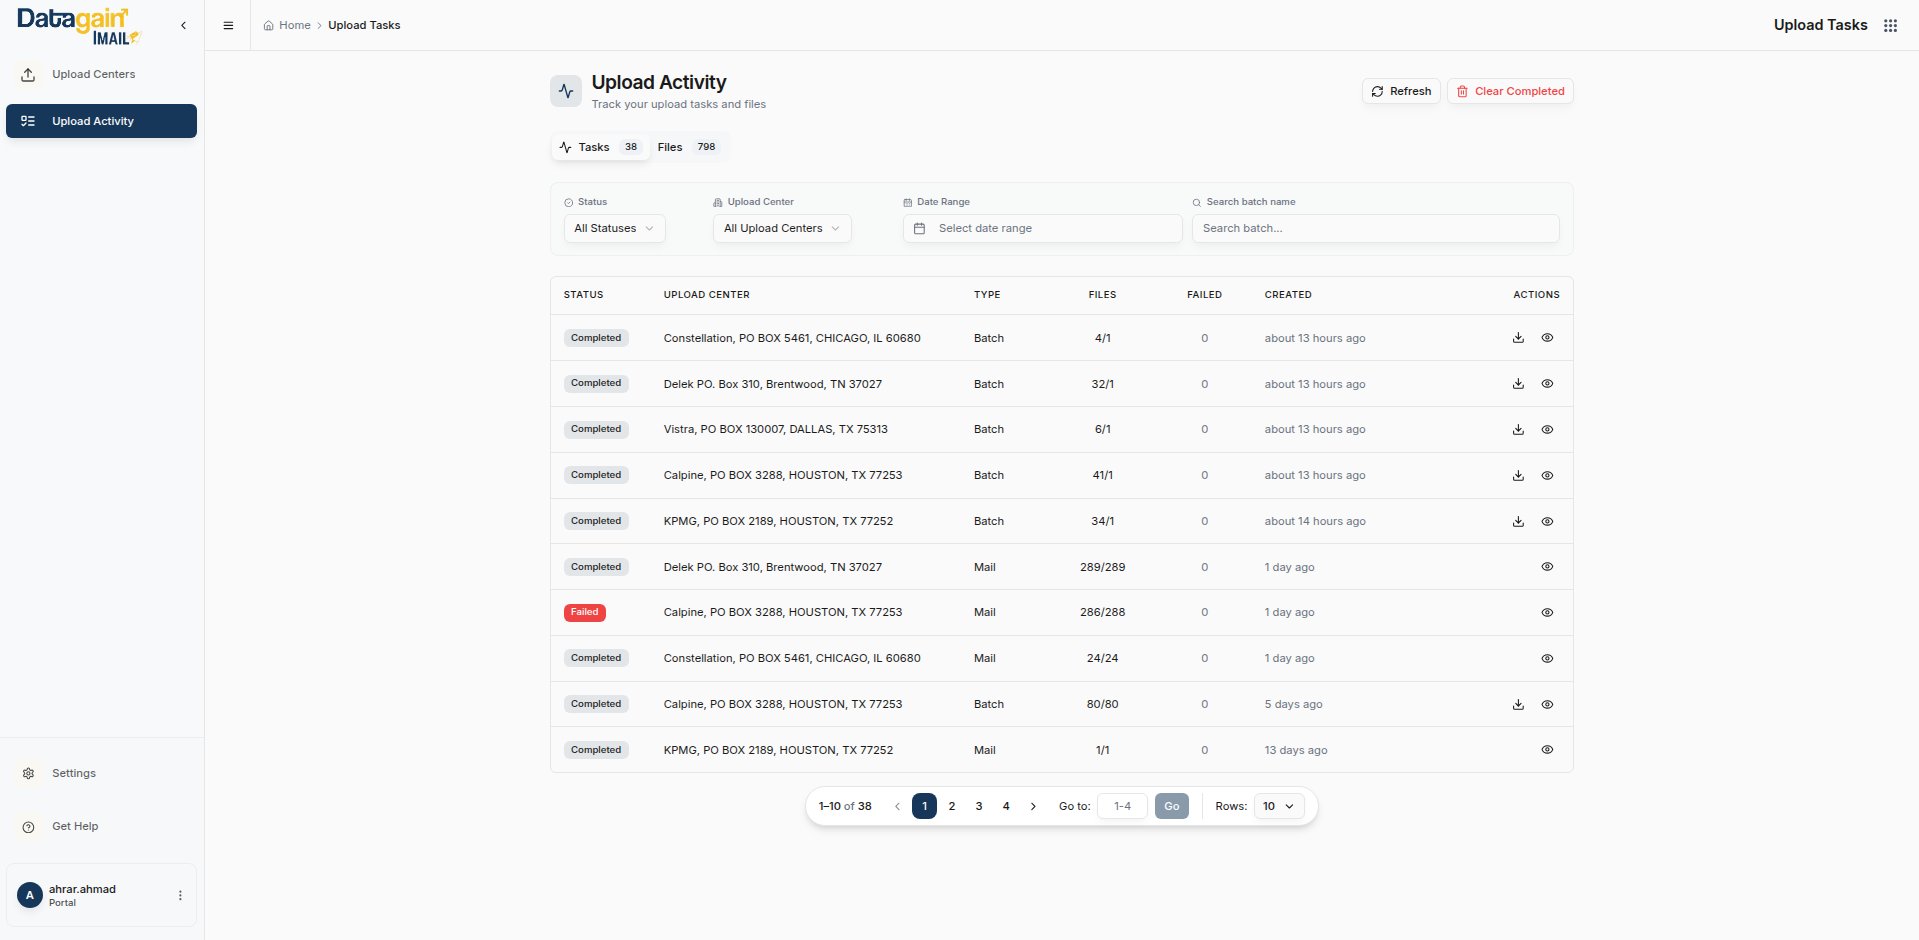Download the Vistra batch upload
Image resolution: width=1919 pixels, height=940 pixels.
[x=1517, y=430]
